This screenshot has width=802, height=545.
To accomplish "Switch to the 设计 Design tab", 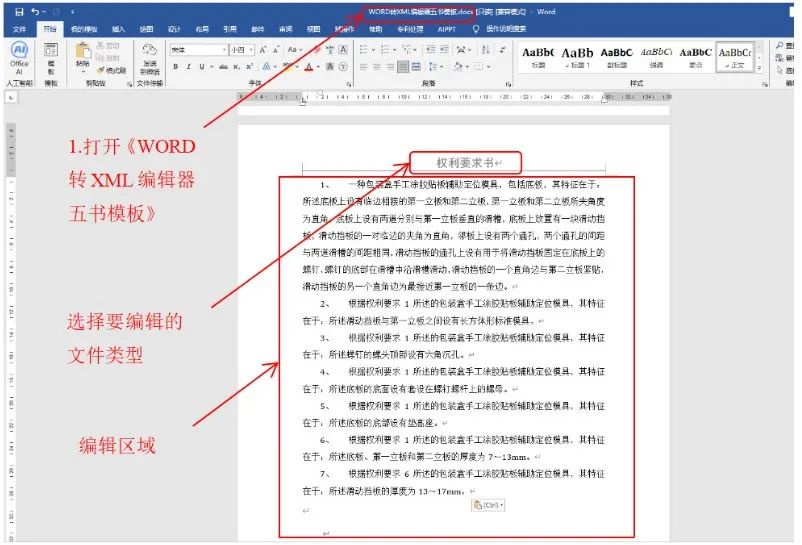I will click(174, 29).
